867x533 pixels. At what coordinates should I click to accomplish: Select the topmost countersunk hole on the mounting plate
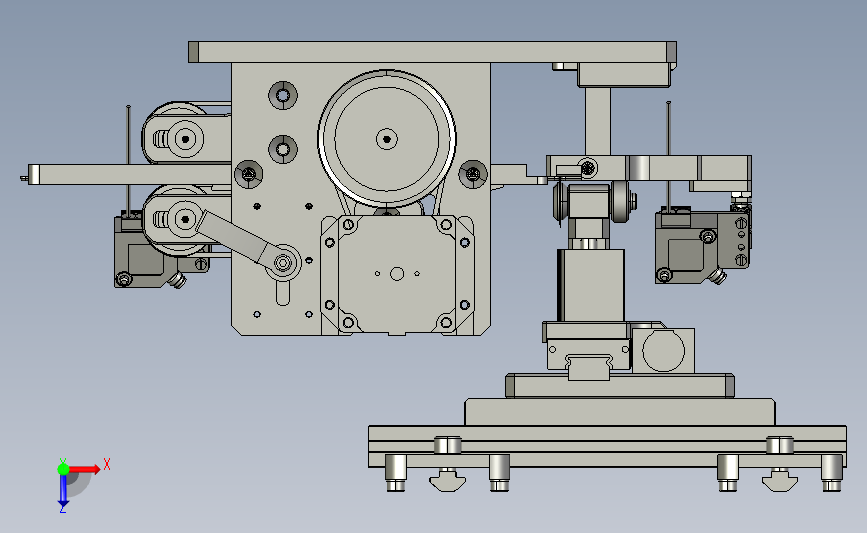coord(283,95)
